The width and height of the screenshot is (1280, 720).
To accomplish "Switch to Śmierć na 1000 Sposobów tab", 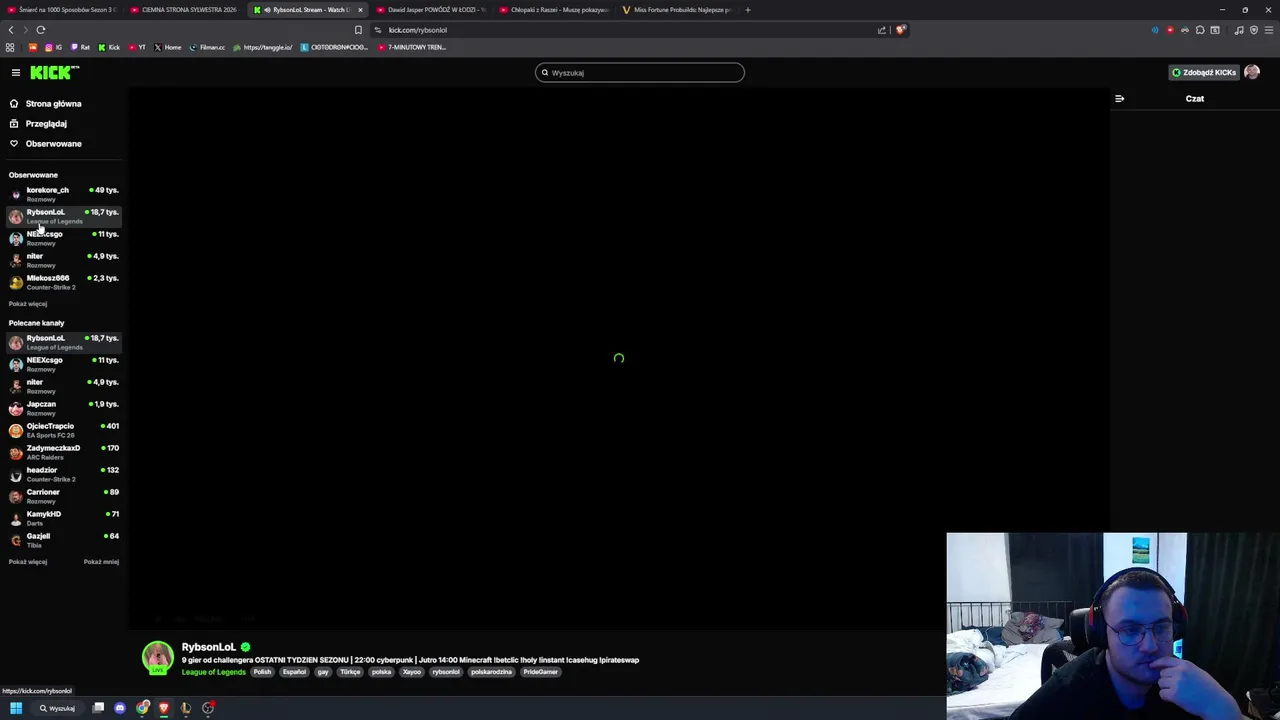I will [x=62, y=10].
